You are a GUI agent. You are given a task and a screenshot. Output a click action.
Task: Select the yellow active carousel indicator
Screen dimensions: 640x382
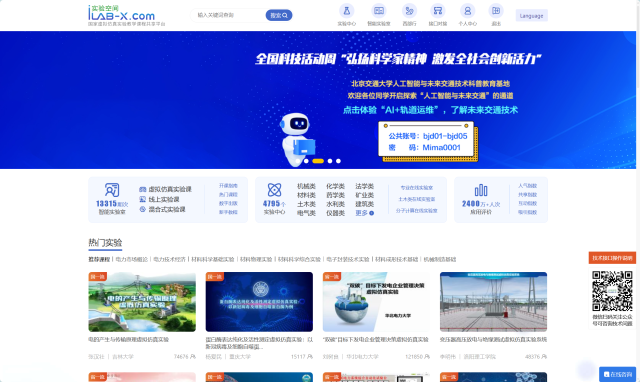[318, 161]
